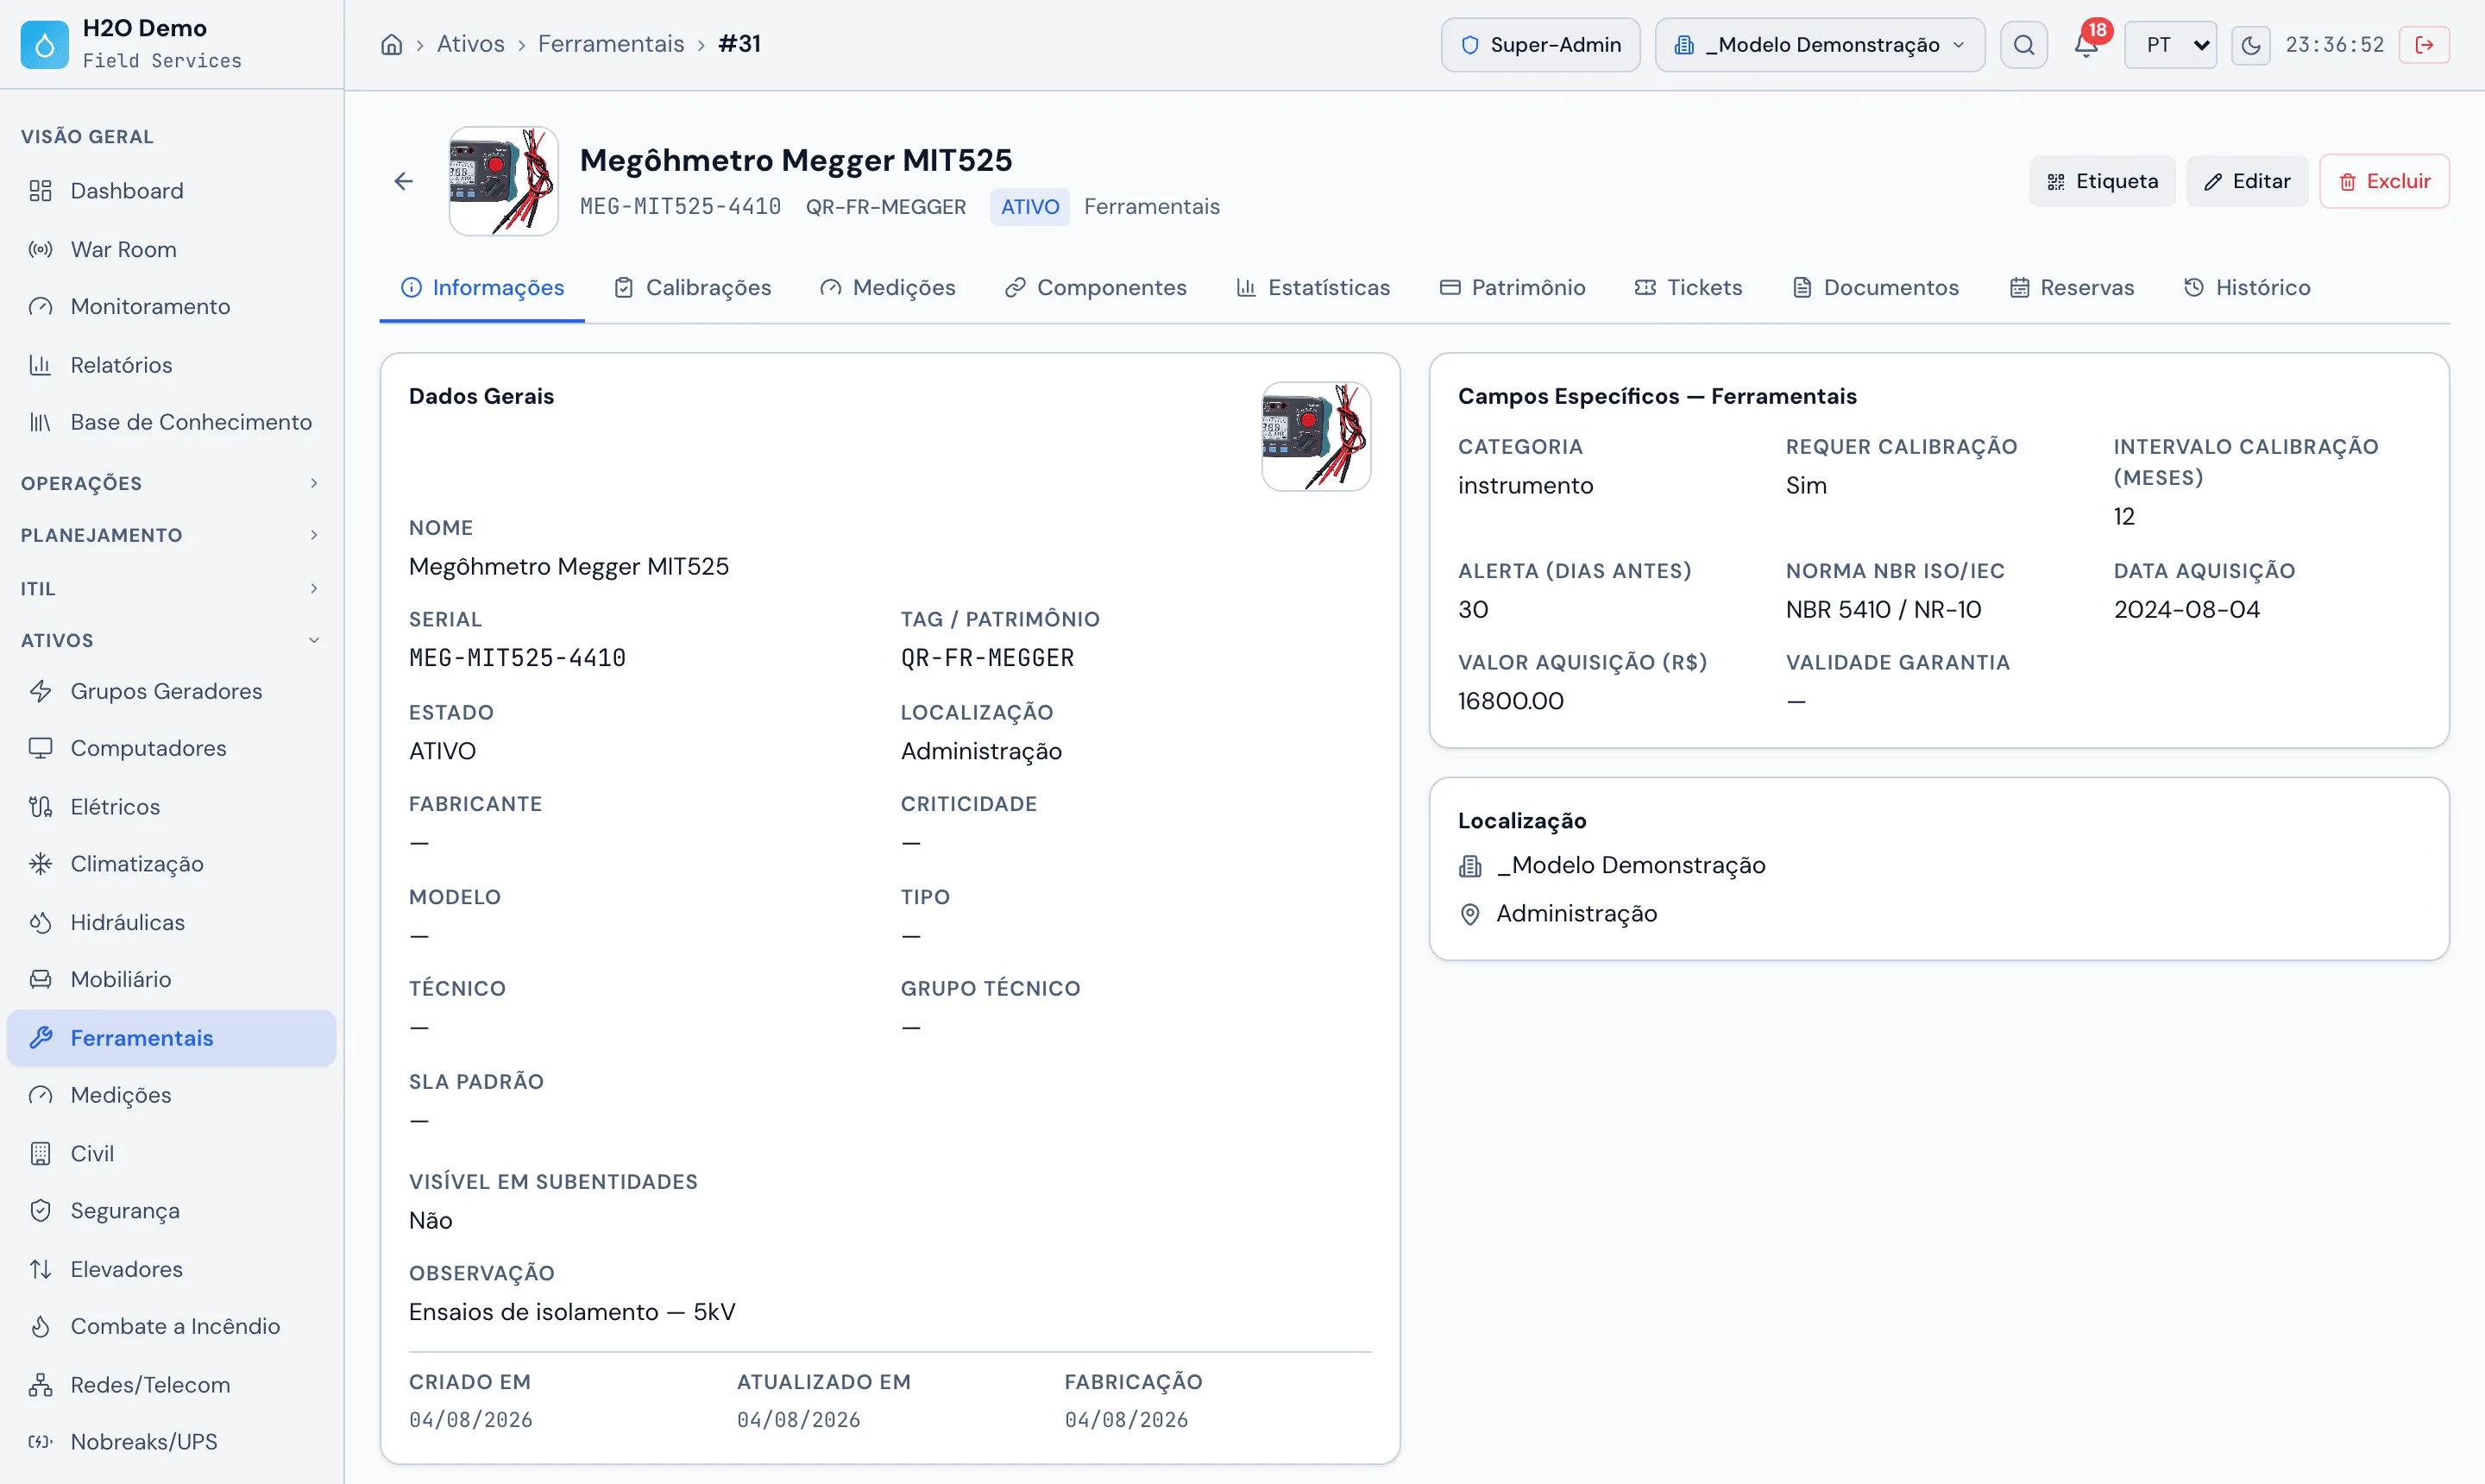
Task: Expand the Operações sidebar section
Action: click(171, 483)
